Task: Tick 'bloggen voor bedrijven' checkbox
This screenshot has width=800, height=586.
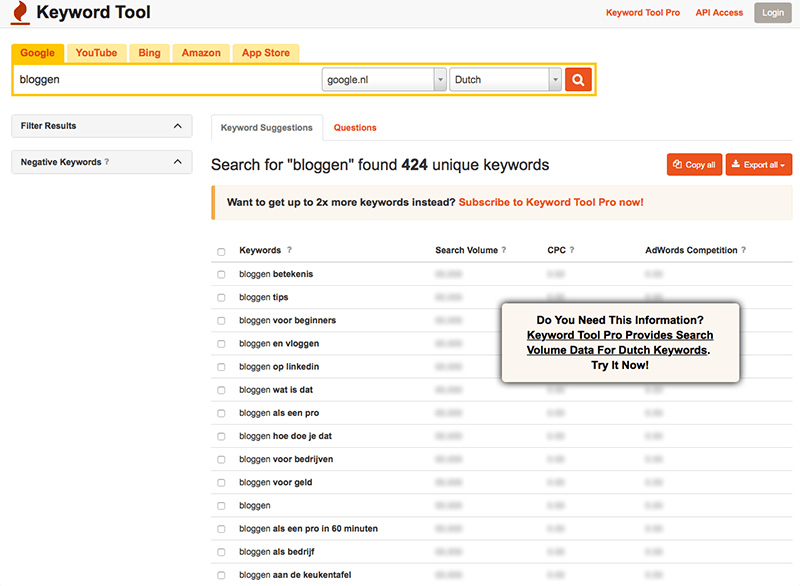Action: [x=221, y=460]
